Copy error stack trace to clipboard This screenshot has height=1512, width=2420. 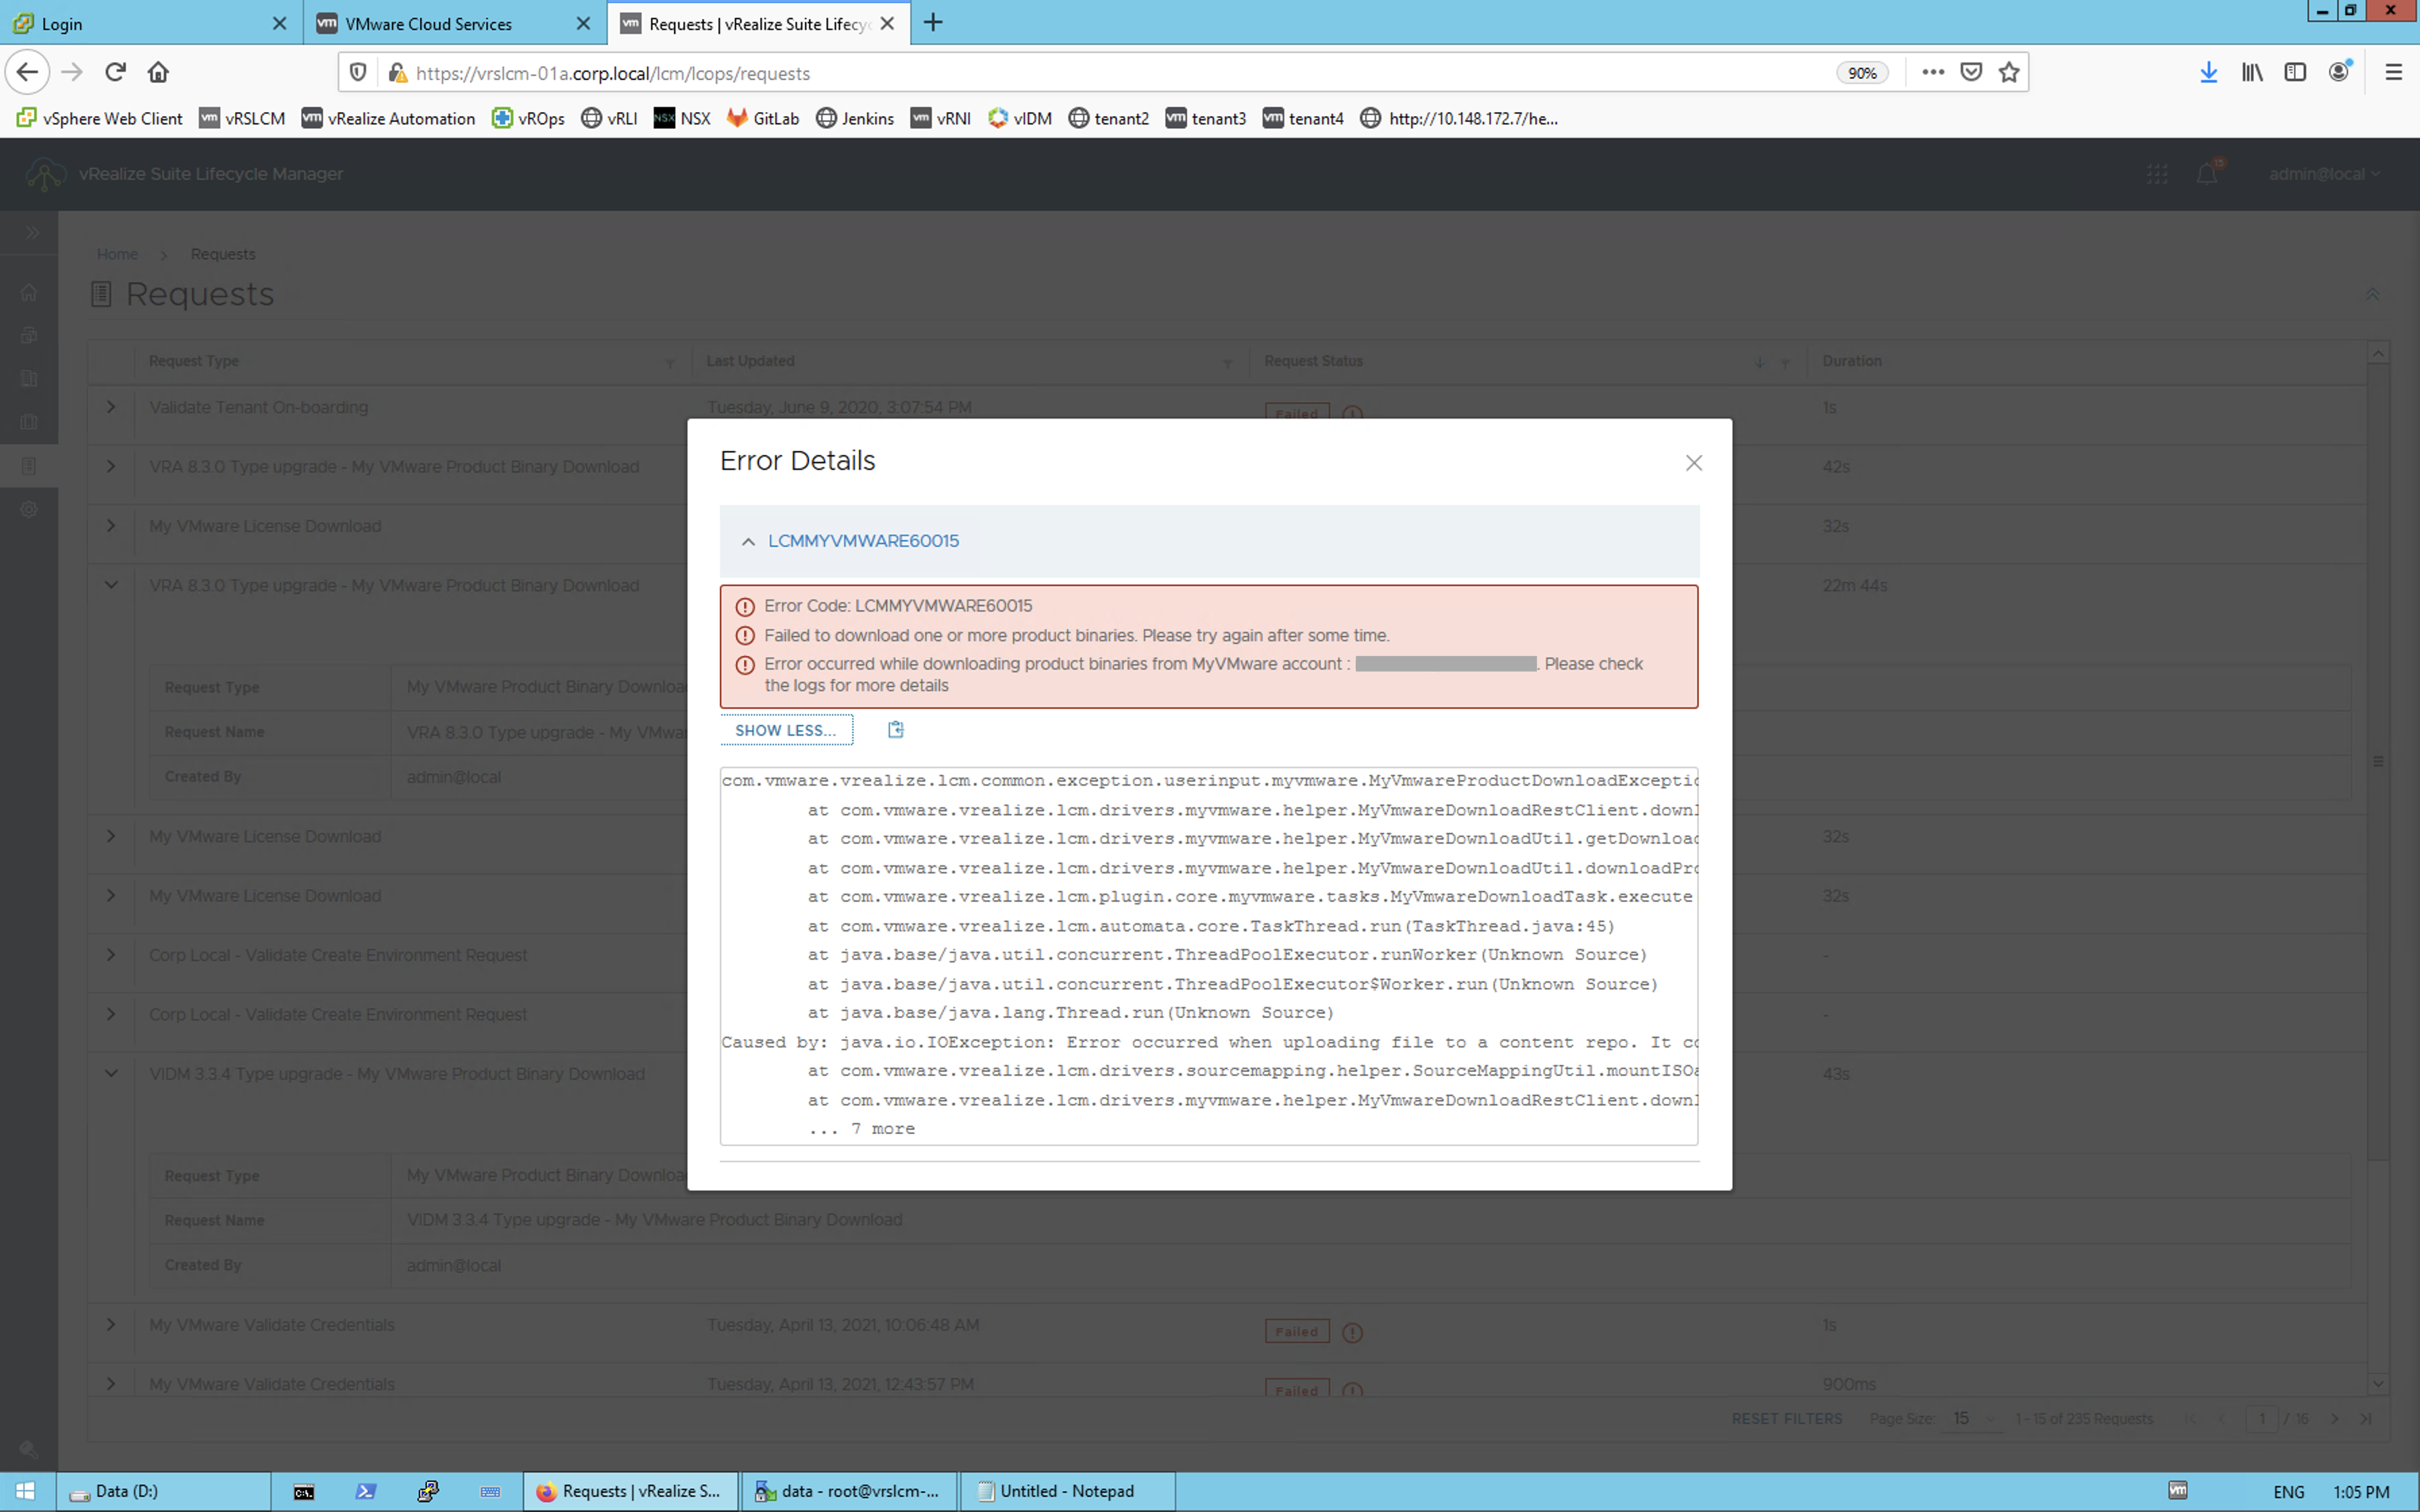coord(895,730)
